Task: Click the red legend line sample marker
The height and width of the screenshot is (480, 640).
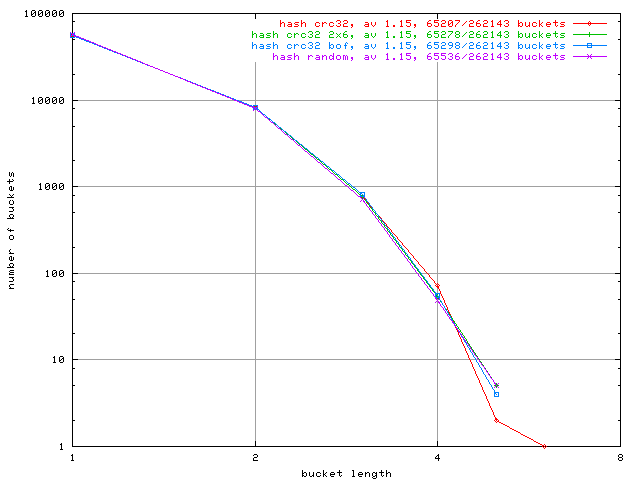Action: tap(589, 24)
